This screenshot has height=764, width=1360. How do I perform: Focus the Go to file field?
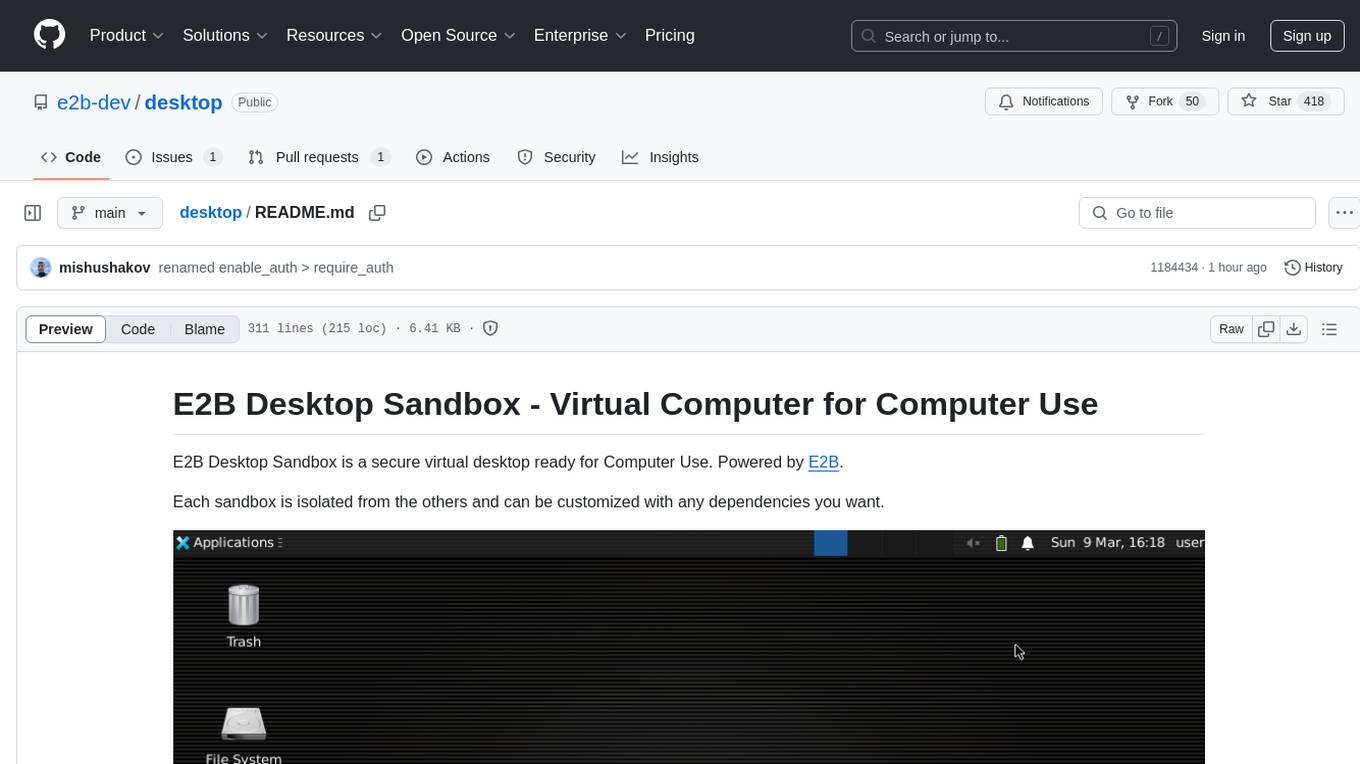(x=1197, y=213)
